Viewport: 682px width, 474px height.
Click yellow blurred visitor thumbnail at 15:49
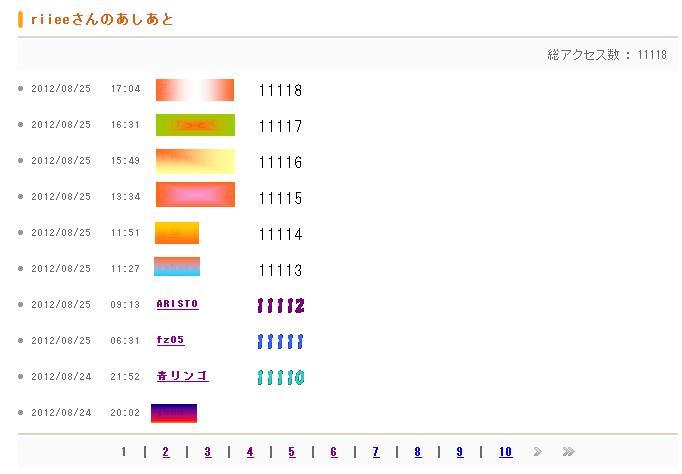click(x=195, y=161)
